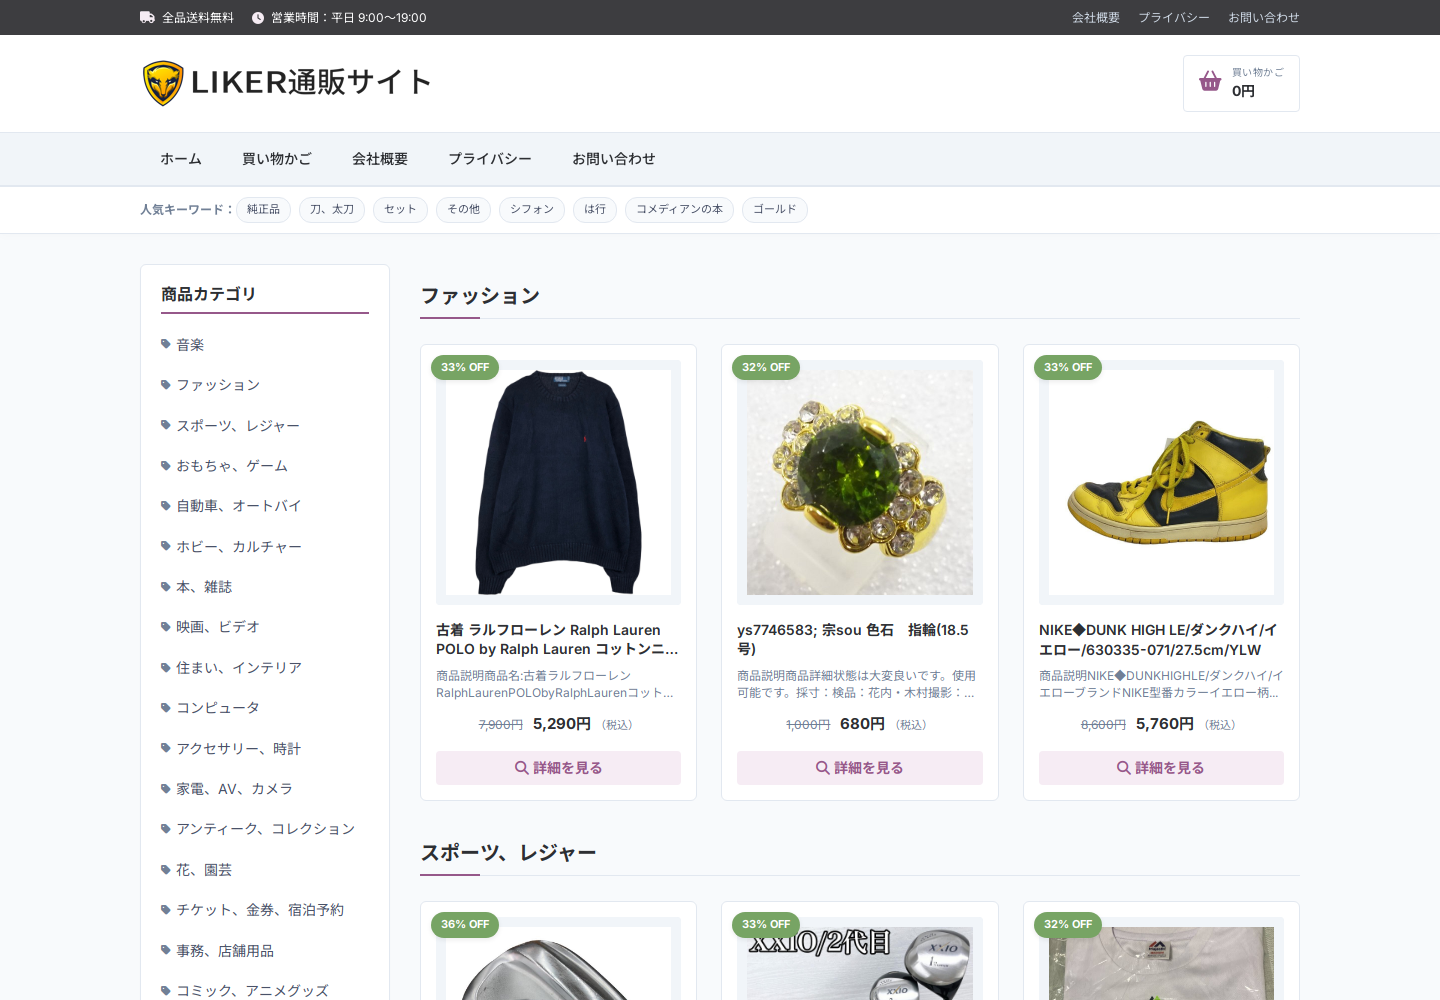Screen dimensions: 1440x1000
Task: Select the シフォン keyword tag
Action: coord(532,210)
